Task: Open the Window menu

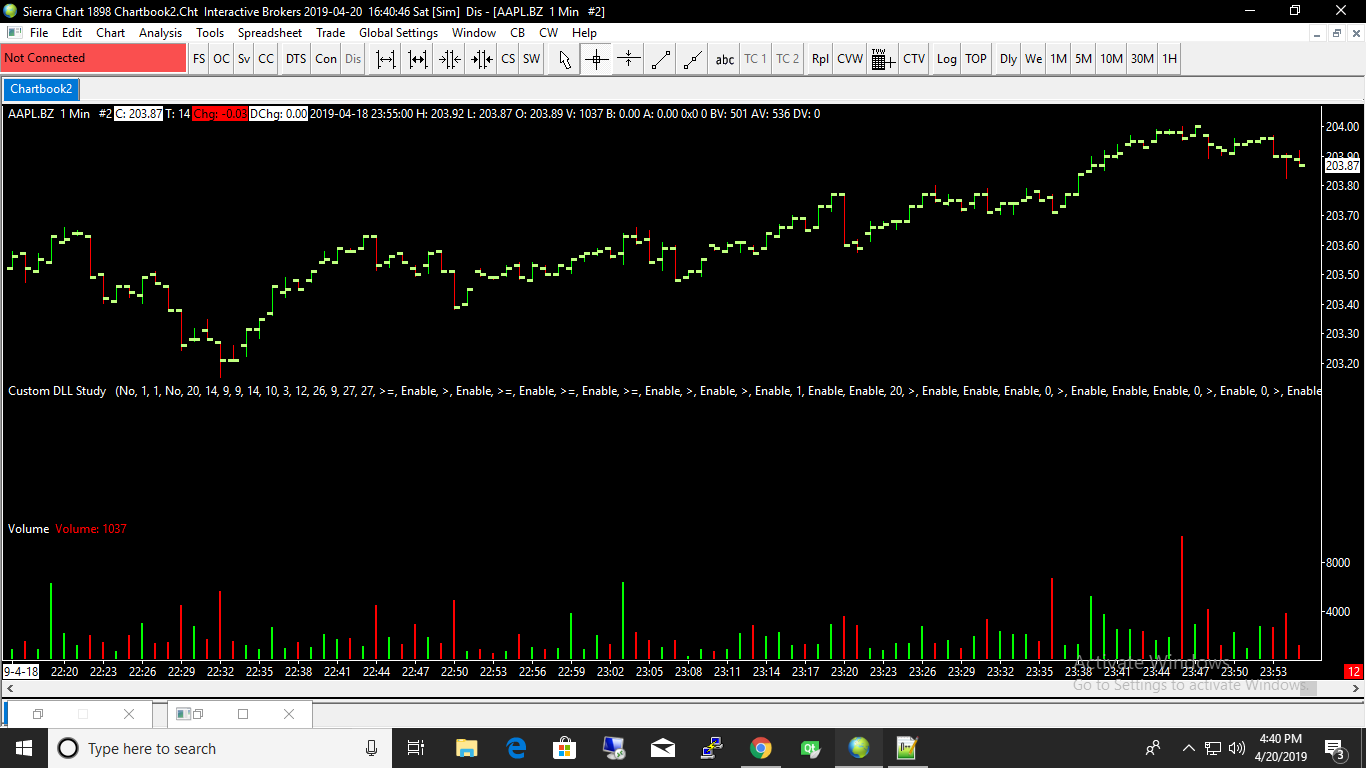Action: [474, 33]
